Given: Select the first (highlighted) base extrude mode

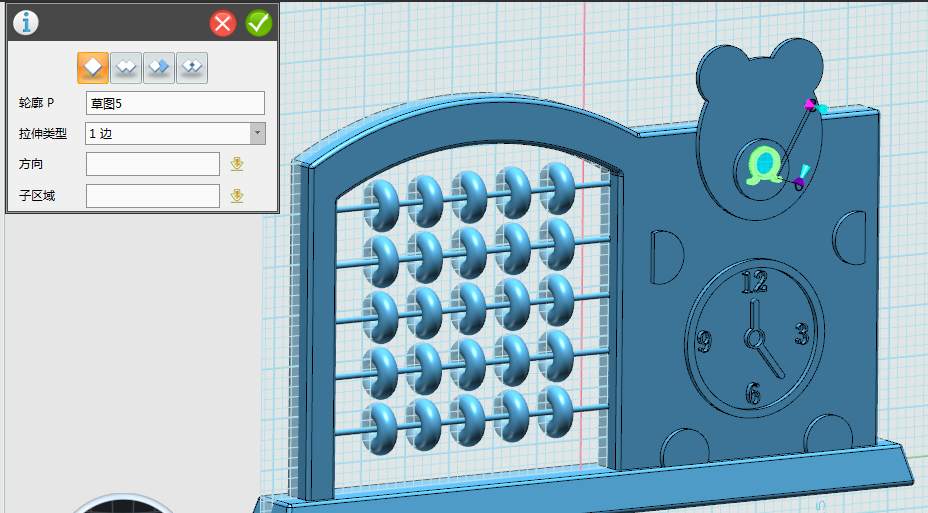Looking at the screenshot, I should tap(93, 67).
